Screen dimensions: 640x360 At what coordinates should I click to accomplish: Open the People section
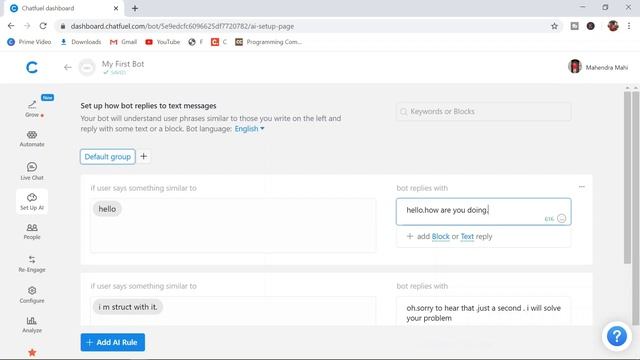[32, 231]
